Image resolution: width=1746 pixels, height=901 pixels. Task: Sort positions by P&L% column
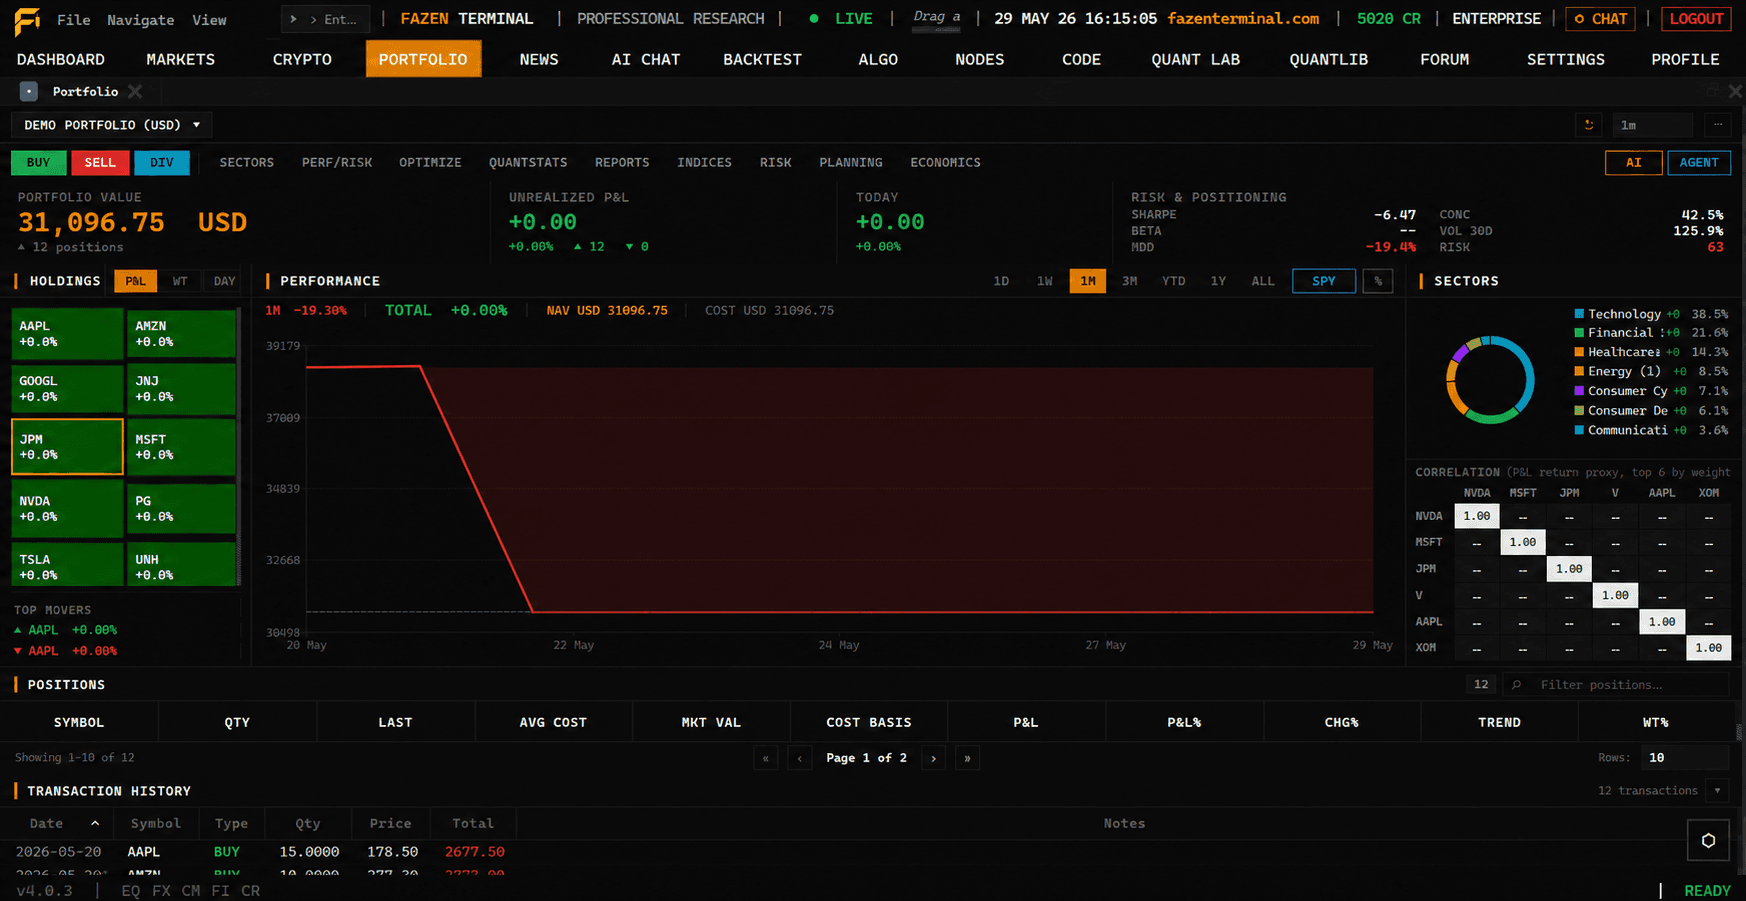[1184, 723]
